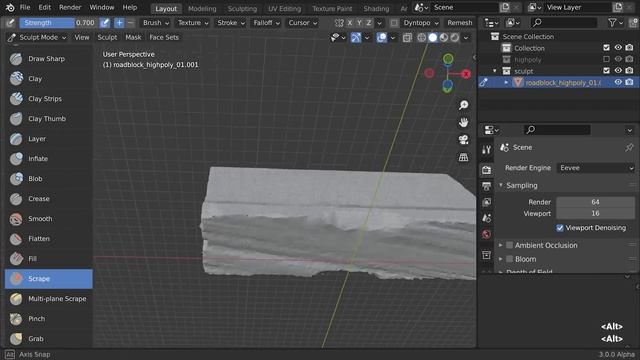Open the Sculpt Mode dropdown
The height and width of the screenshot is (360, 640).
point(37,38)
